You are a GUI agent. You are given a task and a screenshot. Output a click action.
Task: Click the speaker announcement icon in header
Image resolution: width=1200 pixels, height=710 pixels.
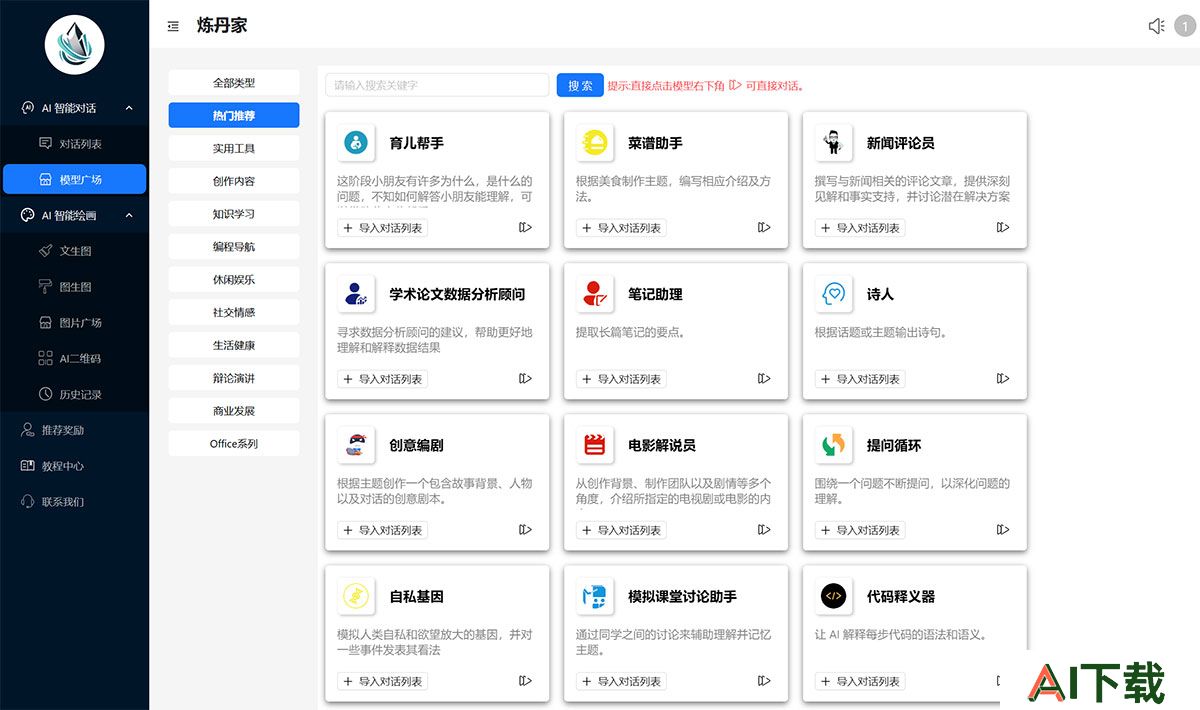click(1156, 26)
